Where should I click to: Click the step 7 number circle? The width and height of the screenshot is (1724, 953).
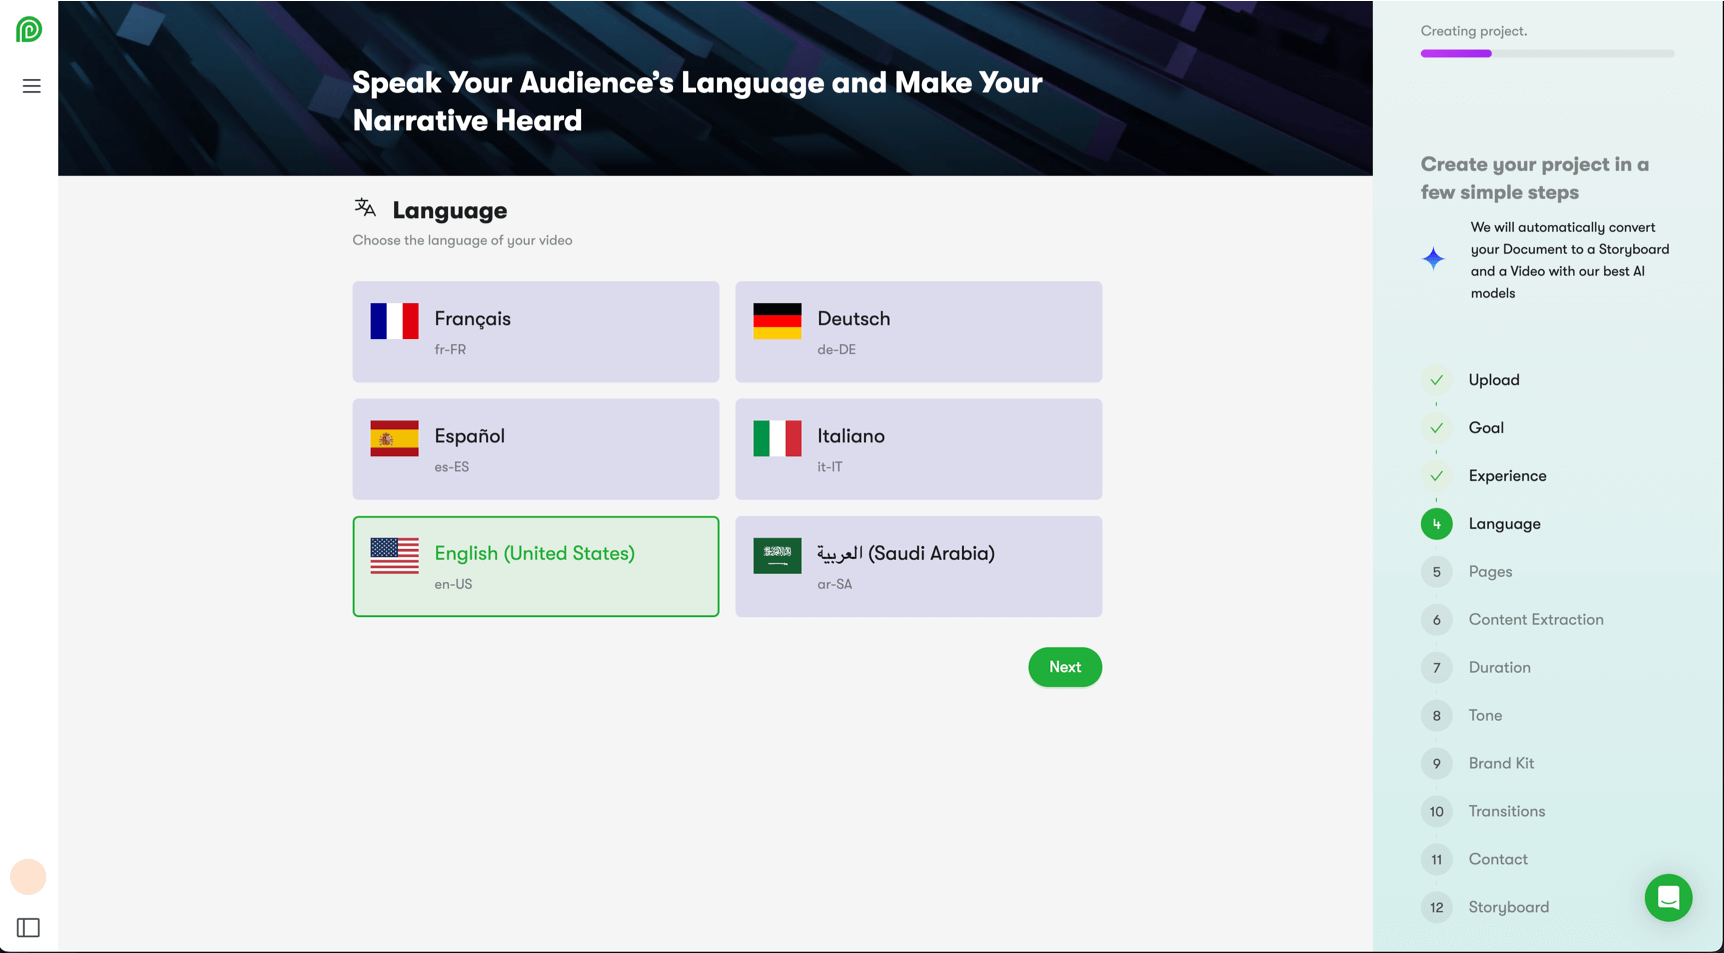(x=1436, y=668)
